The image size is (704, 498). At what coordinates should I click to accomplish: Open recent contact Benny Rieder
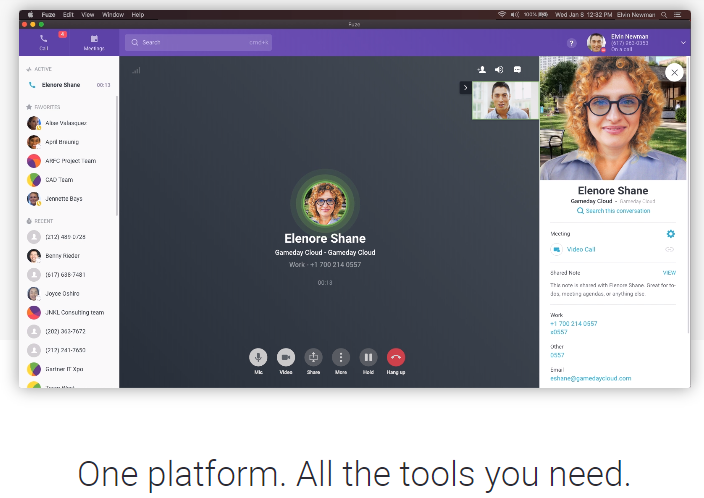[x=69, y=256]
